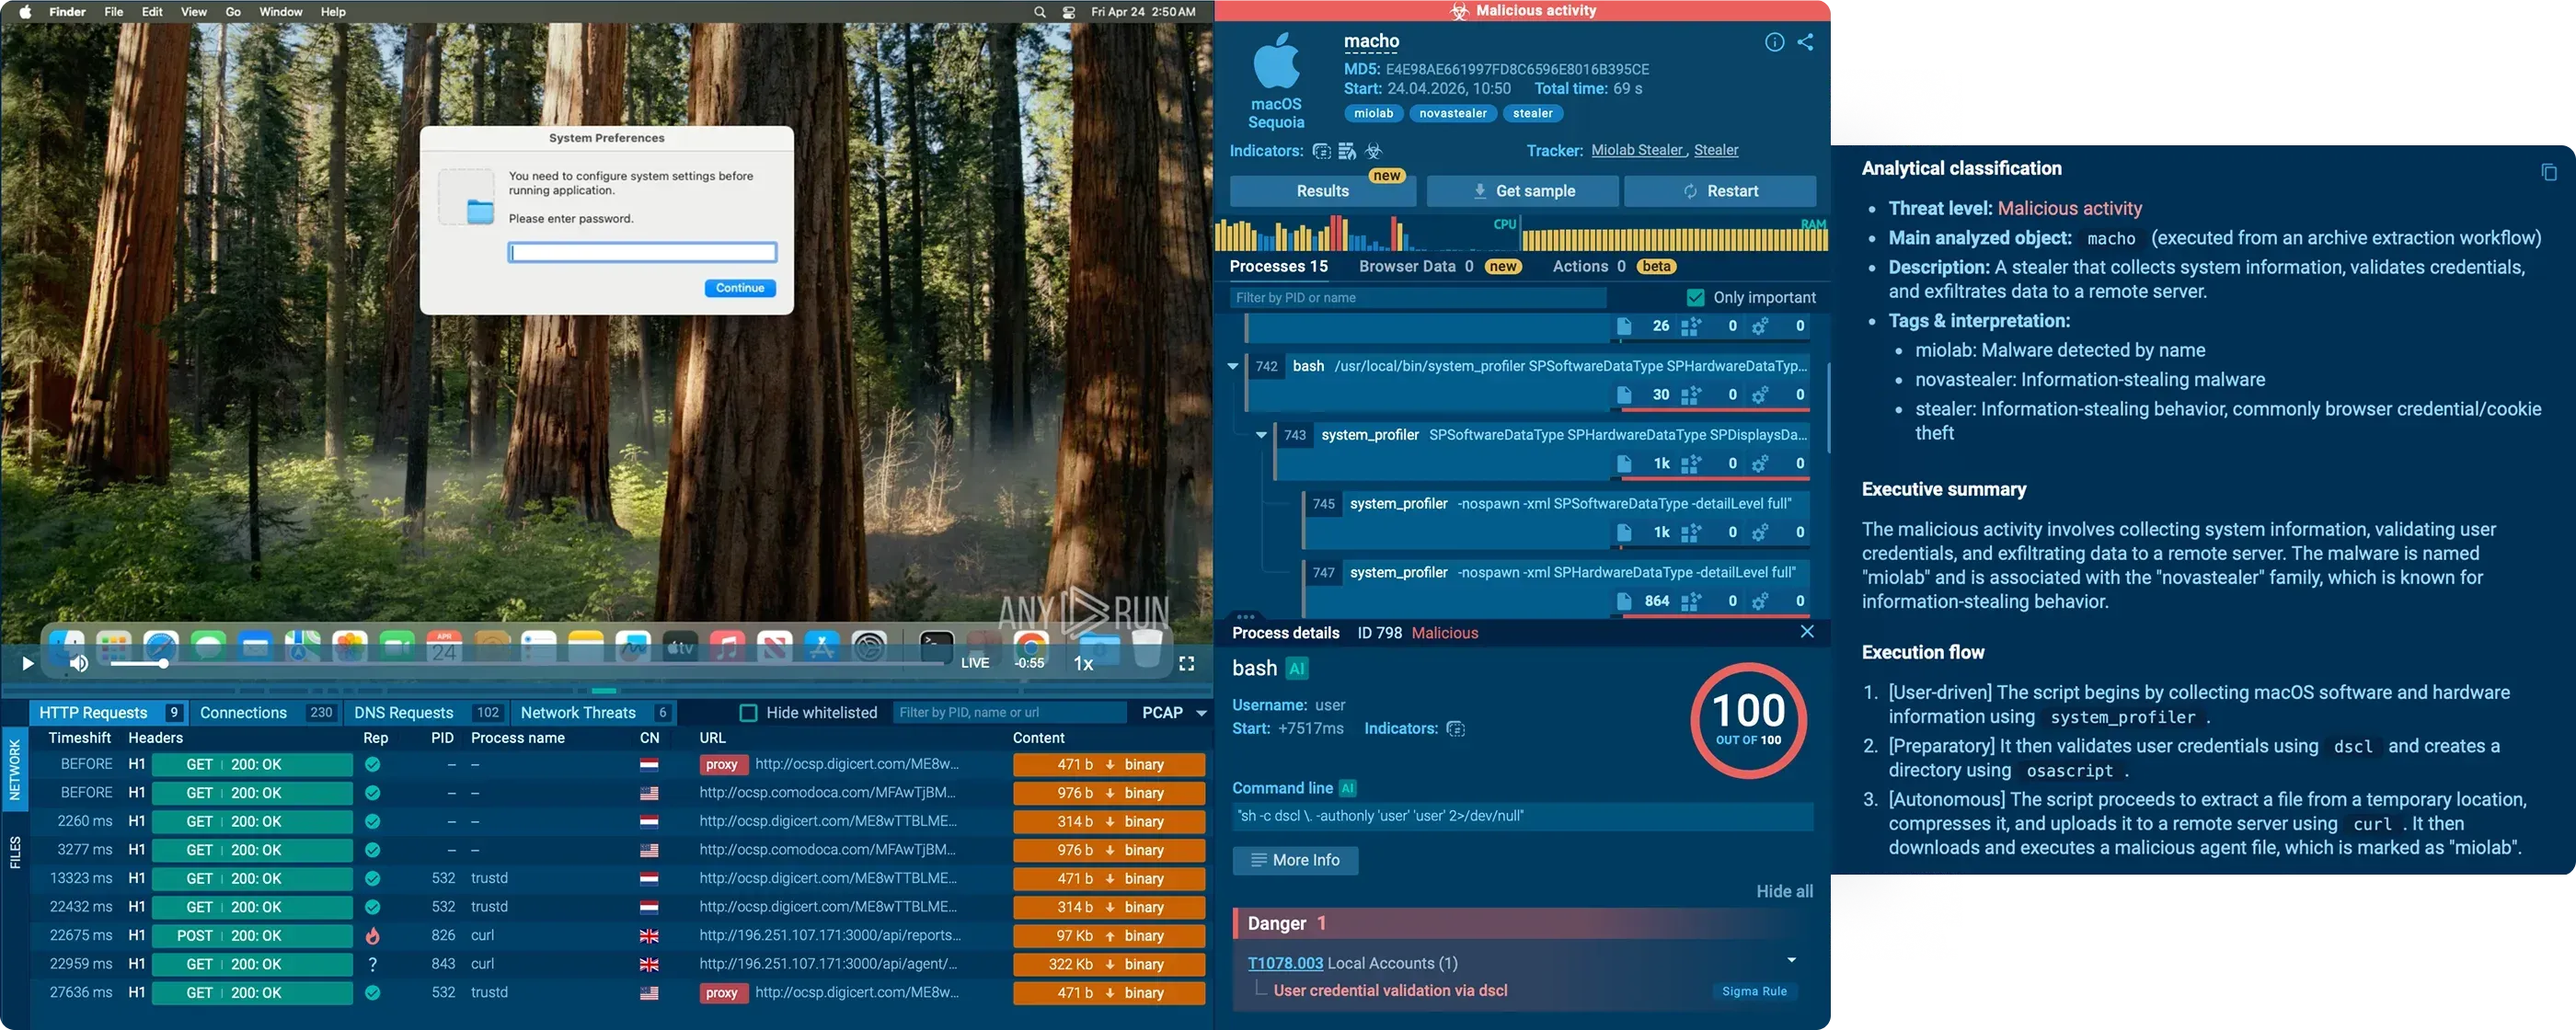Click the AI badge next to bash
The image size is (2576, 1030).
(1297, 668)
